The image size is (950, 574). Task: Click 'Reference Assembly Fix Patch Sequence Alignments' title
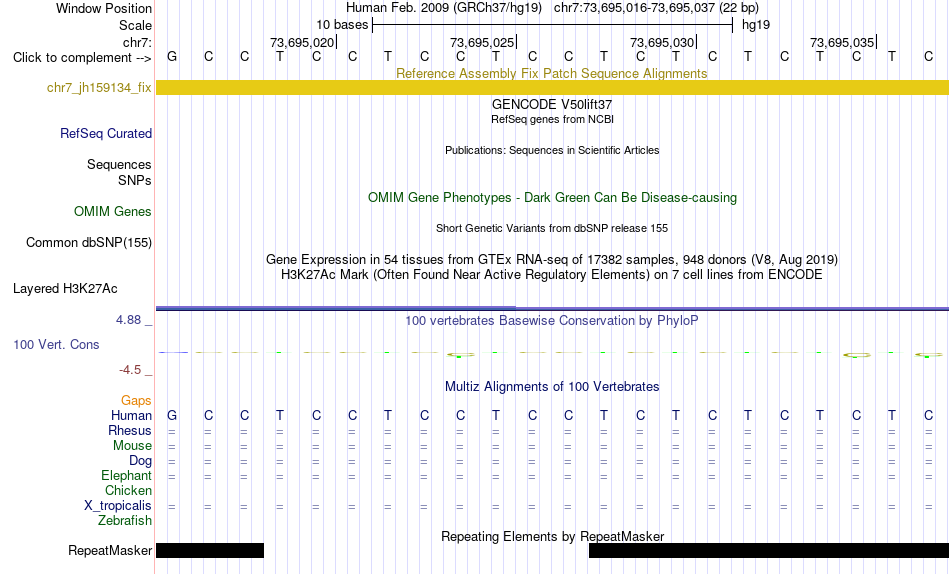pyautogui.click(x=552, y=73)
